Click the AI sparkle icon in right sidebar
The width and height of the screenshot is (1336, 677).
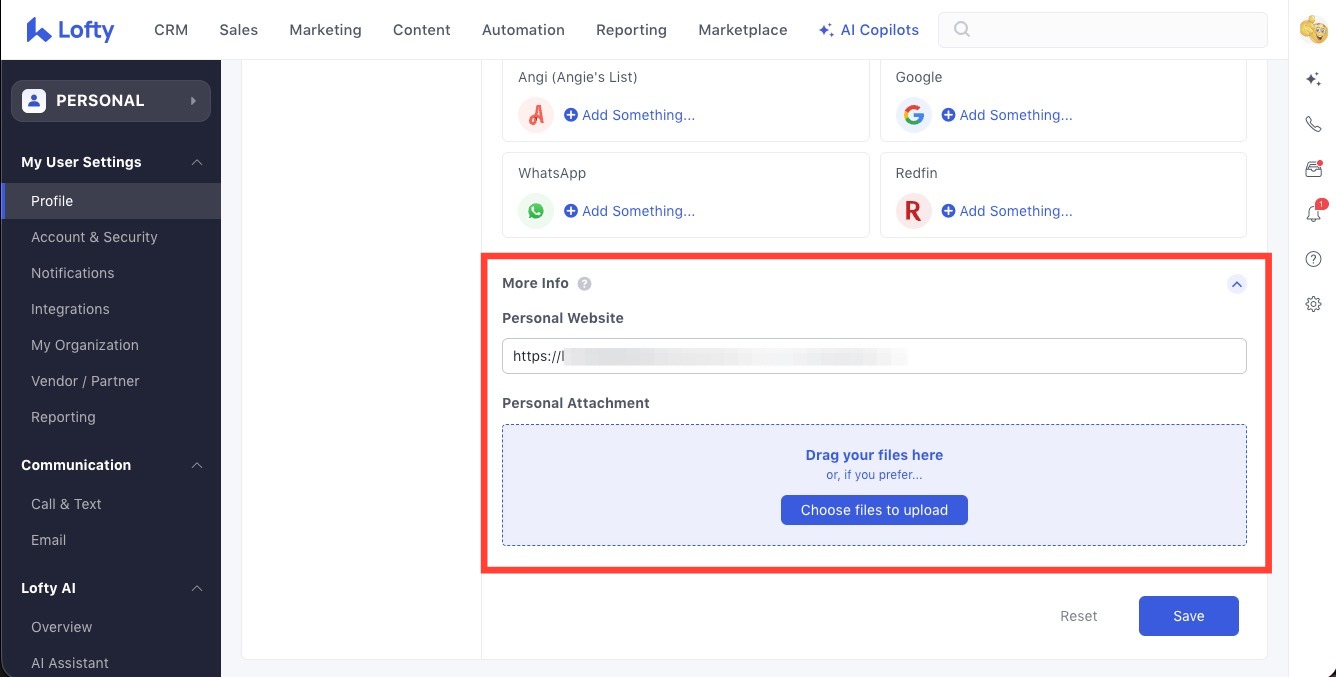click(1314, 80)
